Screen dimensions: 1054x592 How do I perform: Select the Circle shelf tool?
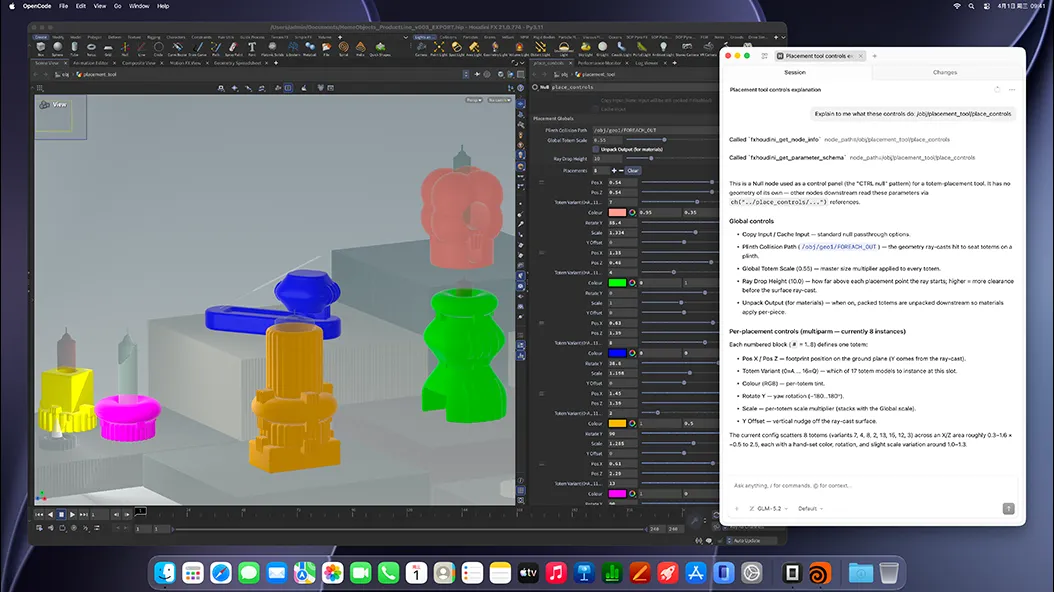click(x=159, y=50)
